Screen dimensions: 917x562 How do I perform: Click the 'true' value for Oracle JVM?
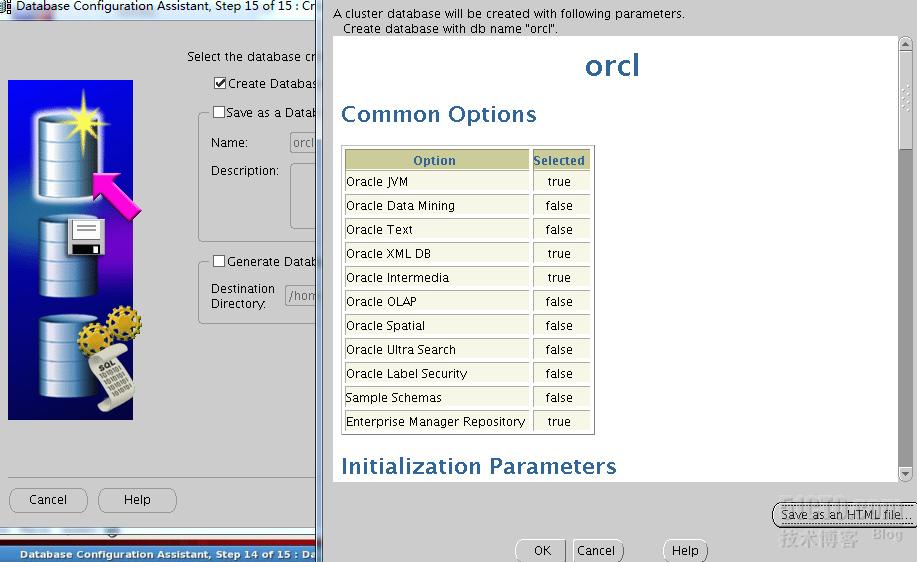pyautogui.click(x=561, y=182)
